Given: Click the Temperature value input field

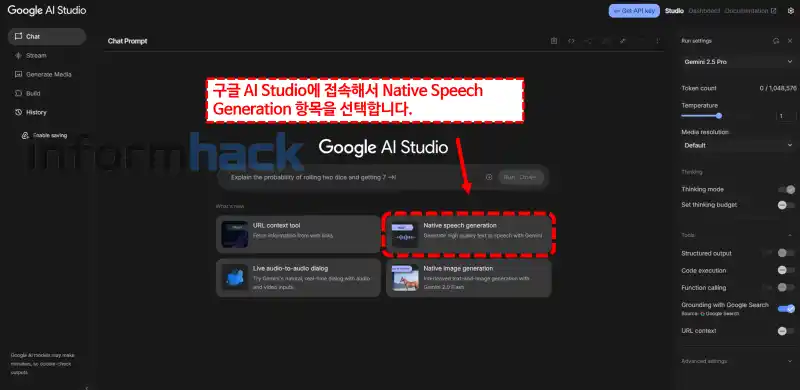Looking at the screenshot, I should (x=786, y=116).
